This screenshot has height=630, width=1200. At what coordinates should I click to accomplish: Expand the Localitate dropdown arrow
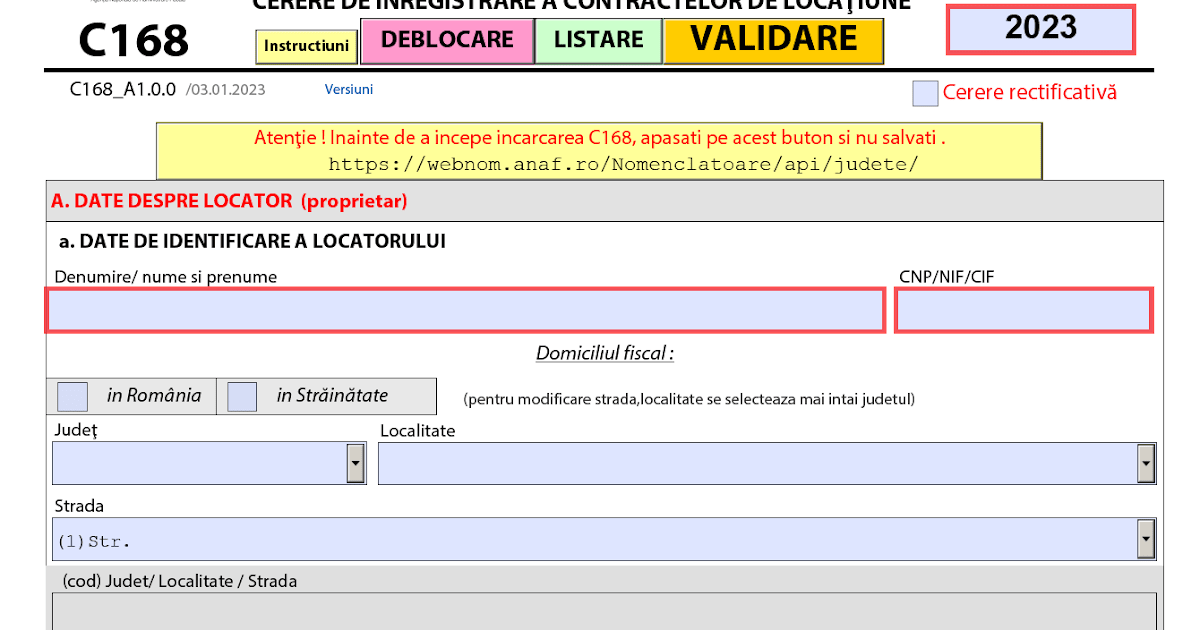click(1146, 463)
